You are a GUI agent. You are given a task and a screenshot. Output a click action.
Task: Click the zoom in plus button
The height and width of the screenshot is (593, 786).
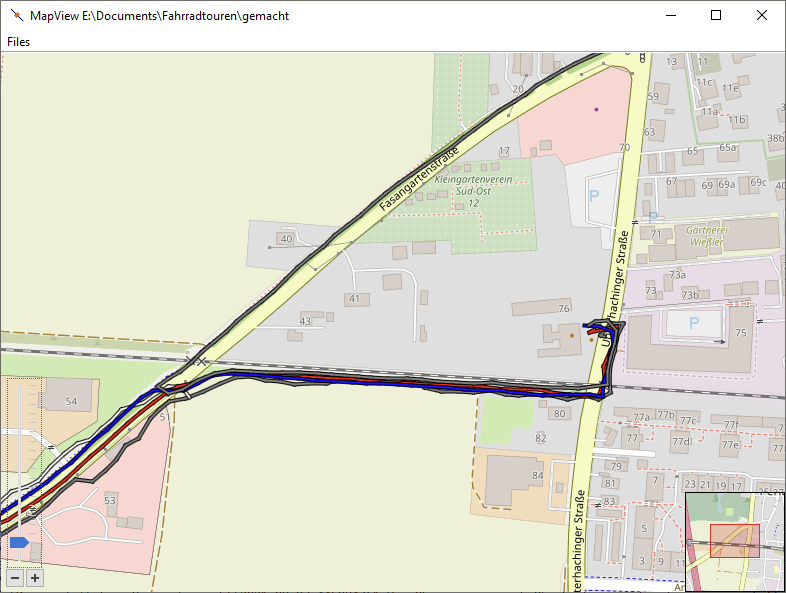(x=35, y=578)
